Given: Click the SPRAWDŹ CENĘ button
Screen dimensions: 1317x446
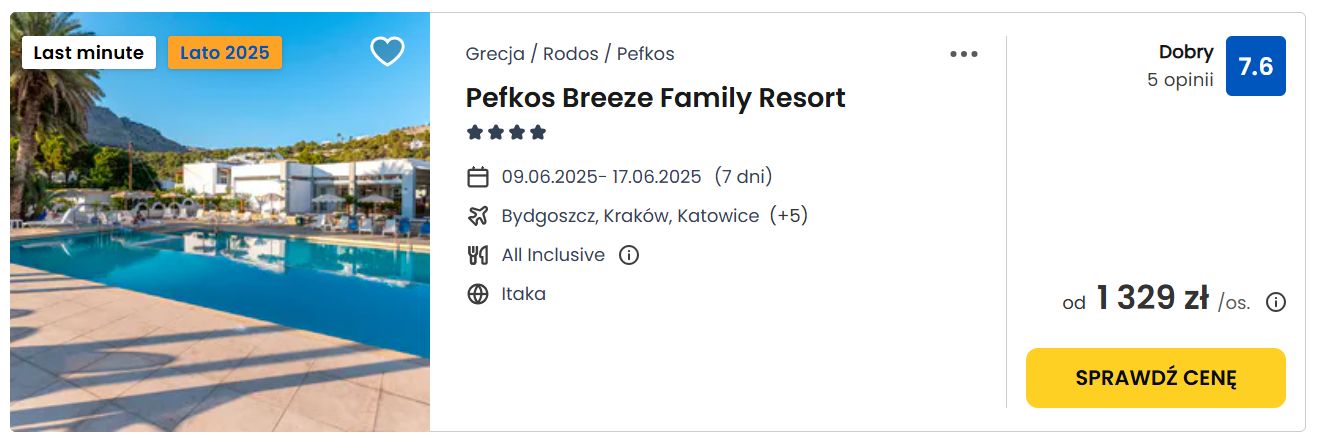Looking at the screenshot, I should pyautogui.click(x=1156, y=378).
